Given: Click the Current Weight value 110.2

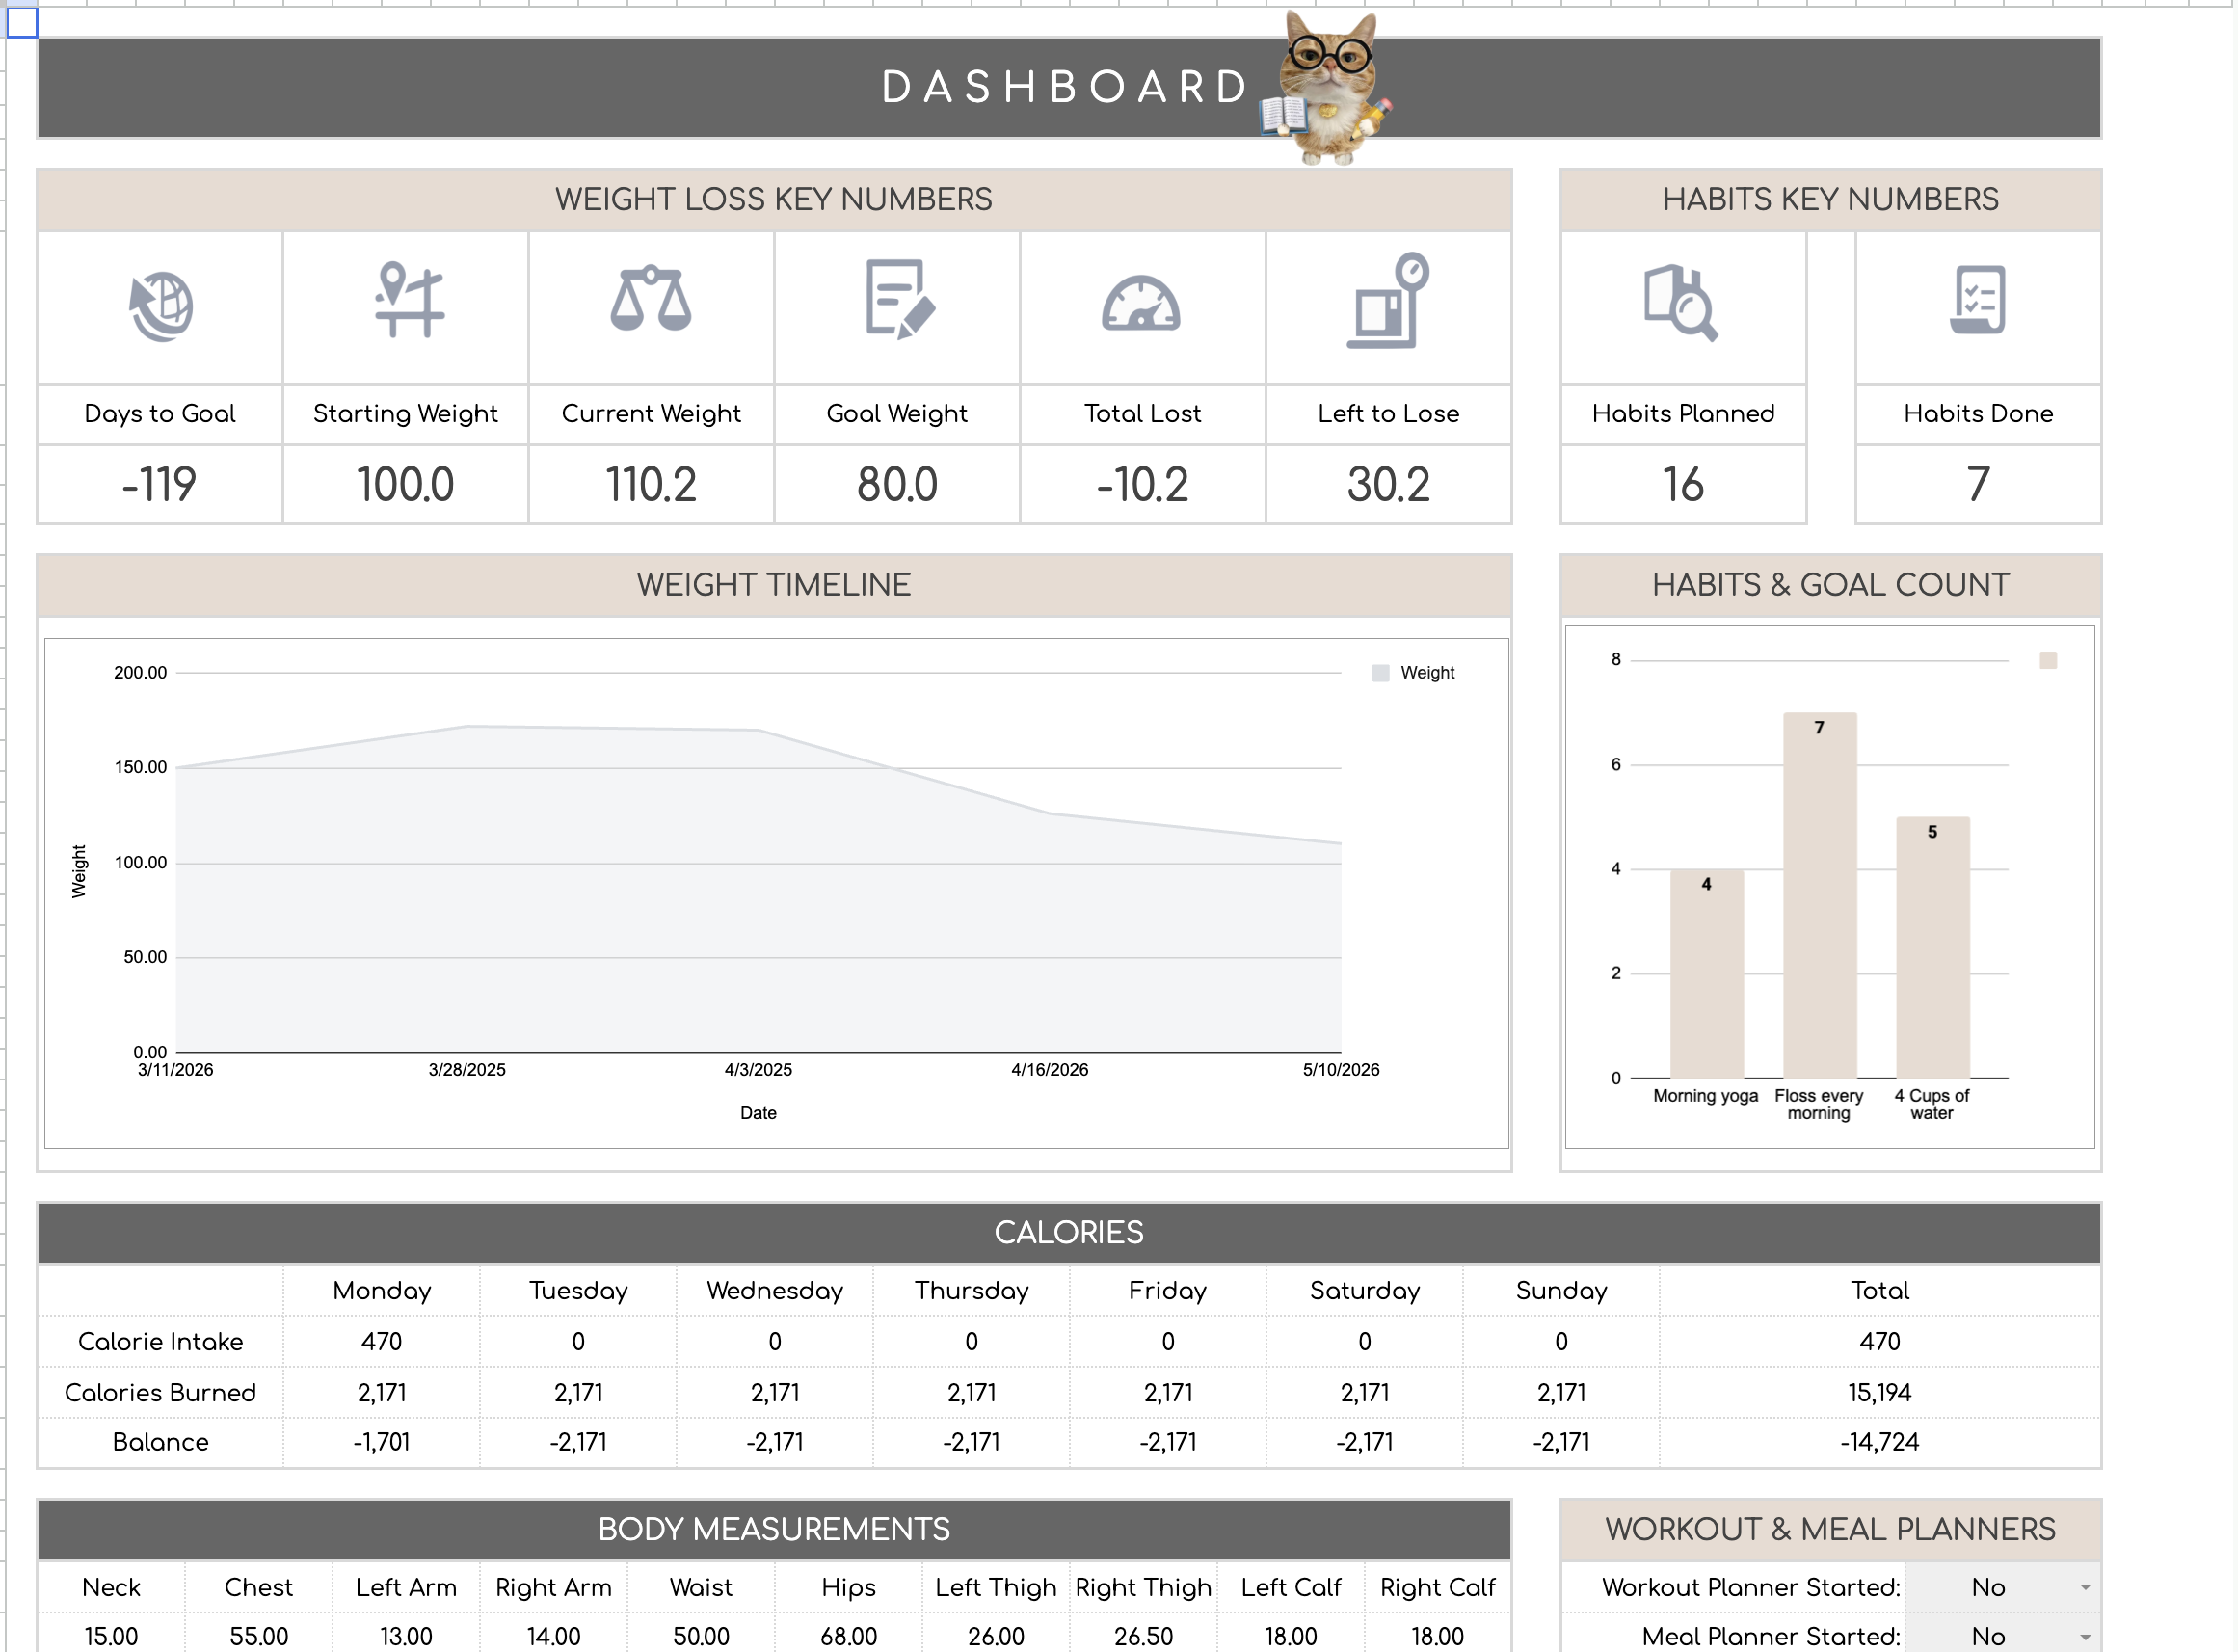Looking at the screenshot, I should click(651, 485).
